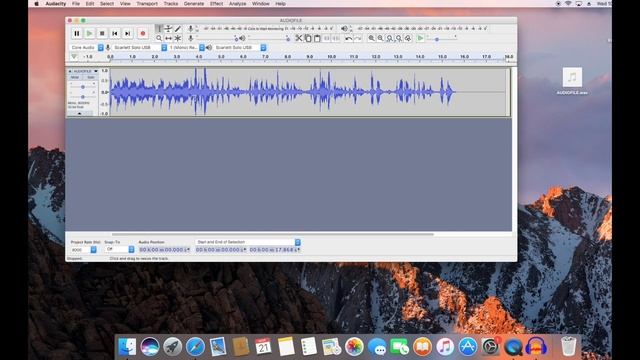Click the recording meter microphone icon
Viewport: 640px width, 360px height.
point(191,29)
